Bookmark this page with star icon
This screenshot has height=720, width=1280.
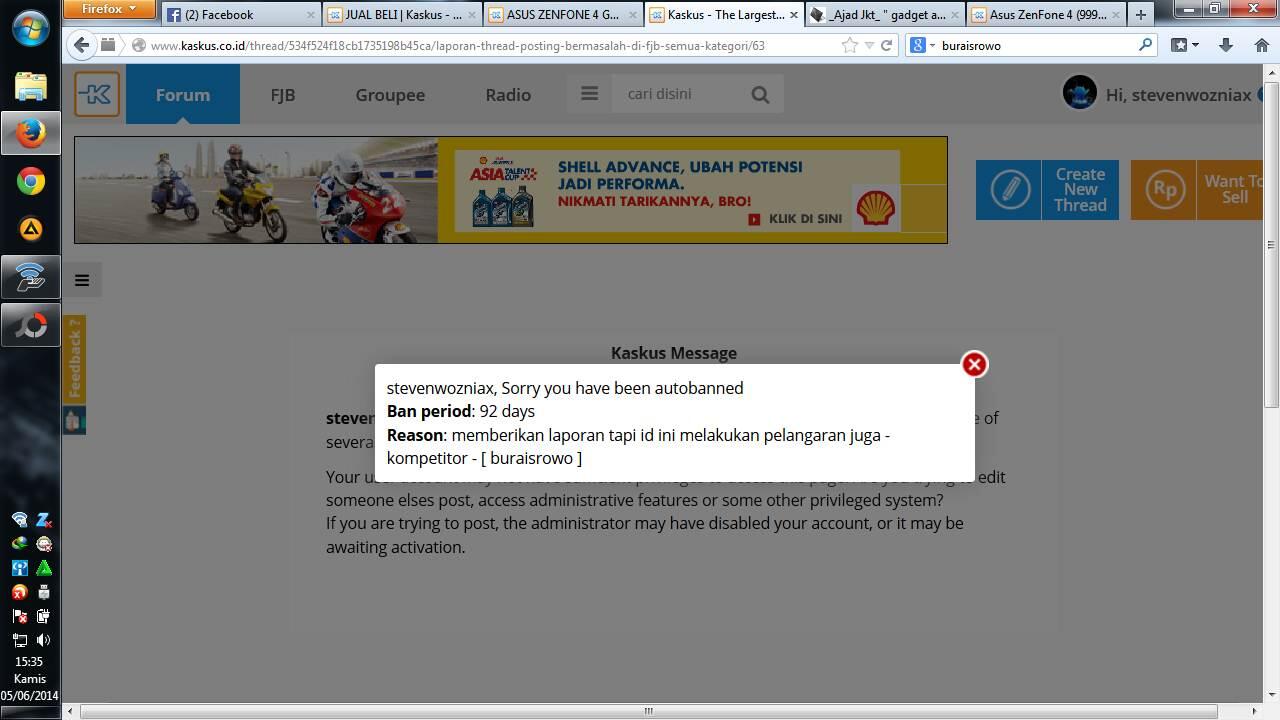click(x=849, y=45)
